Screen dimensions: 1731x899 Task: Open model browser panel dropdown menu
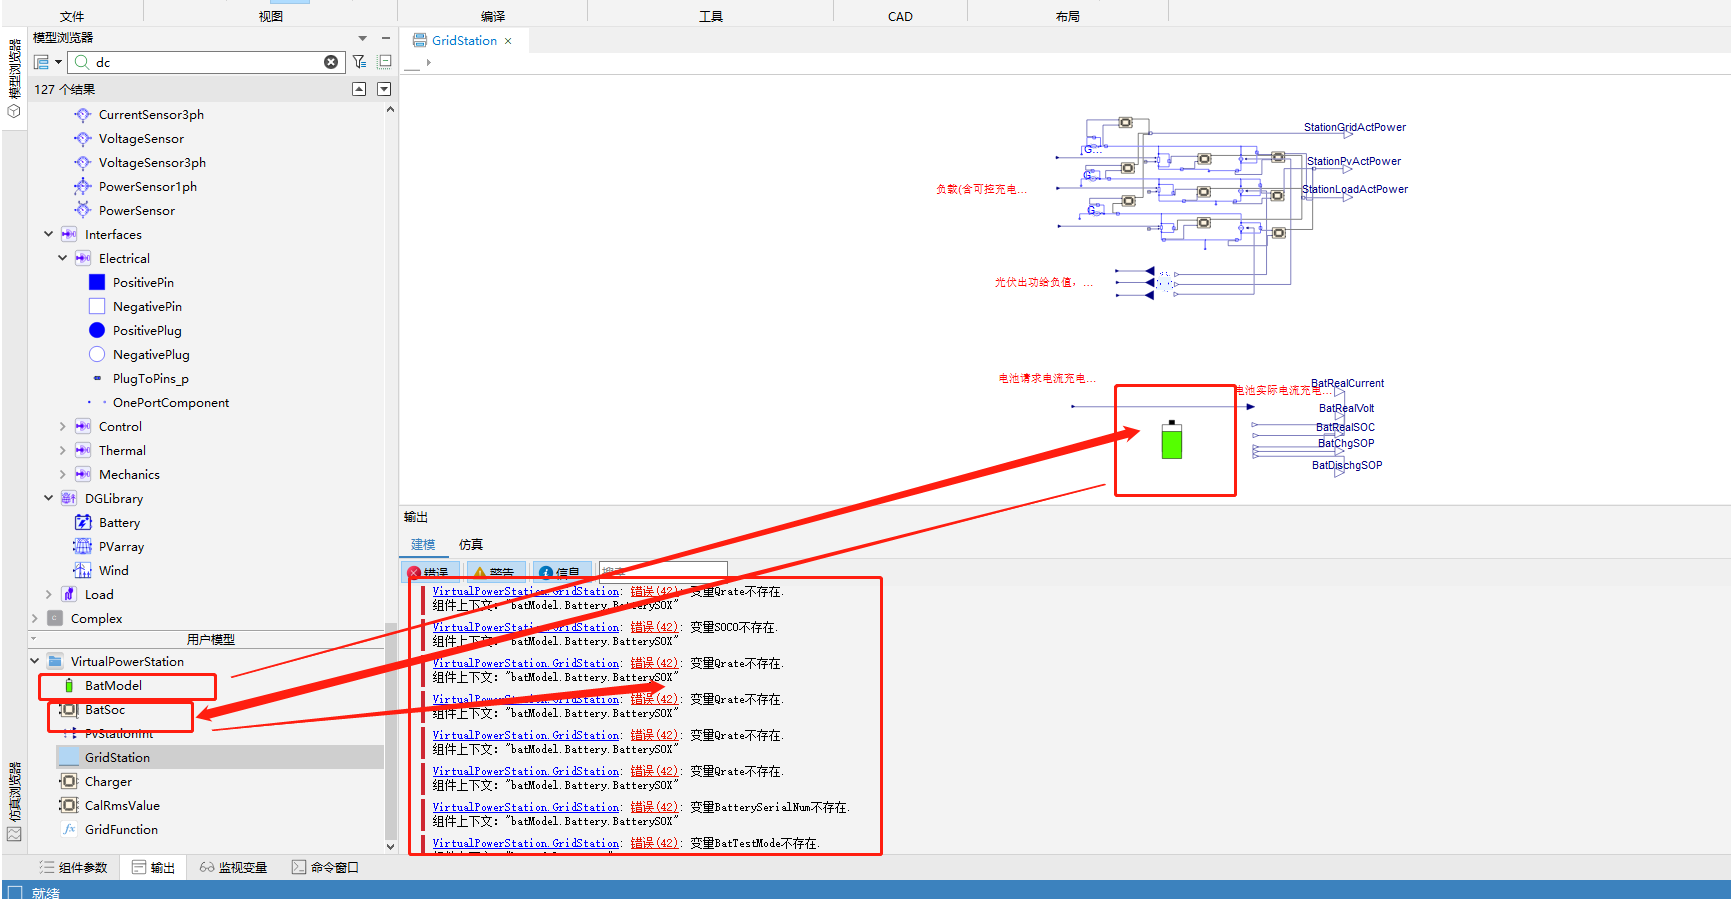coord(363,38)
